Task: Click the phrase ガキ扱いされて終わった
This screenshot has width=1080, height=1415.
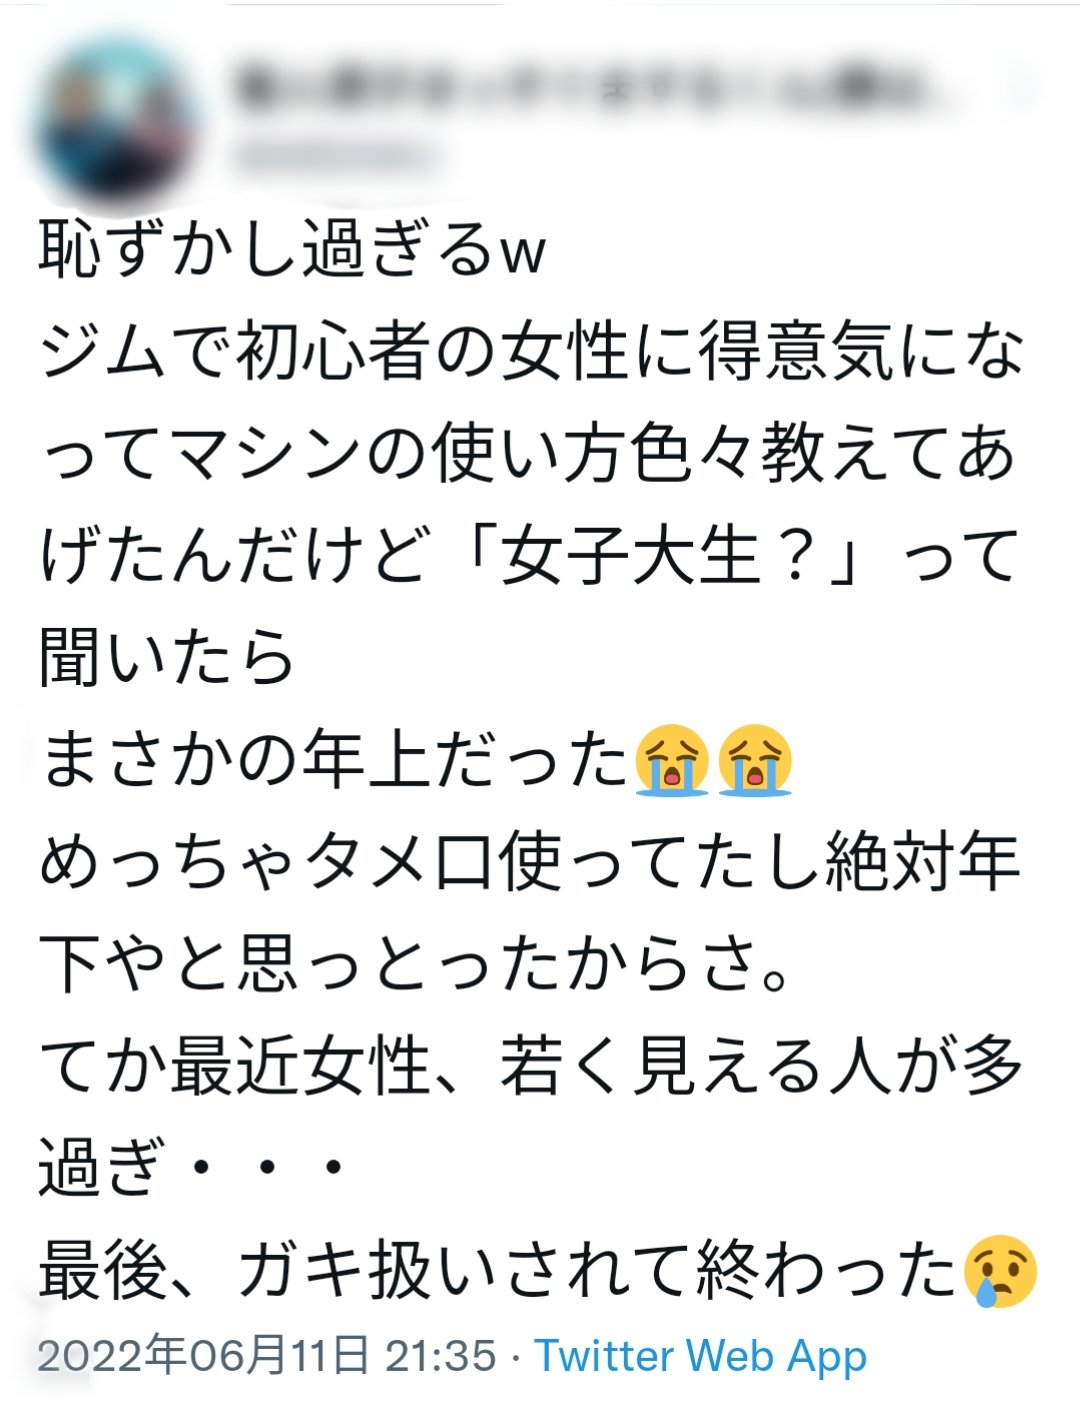Action: coord(598,1271)
